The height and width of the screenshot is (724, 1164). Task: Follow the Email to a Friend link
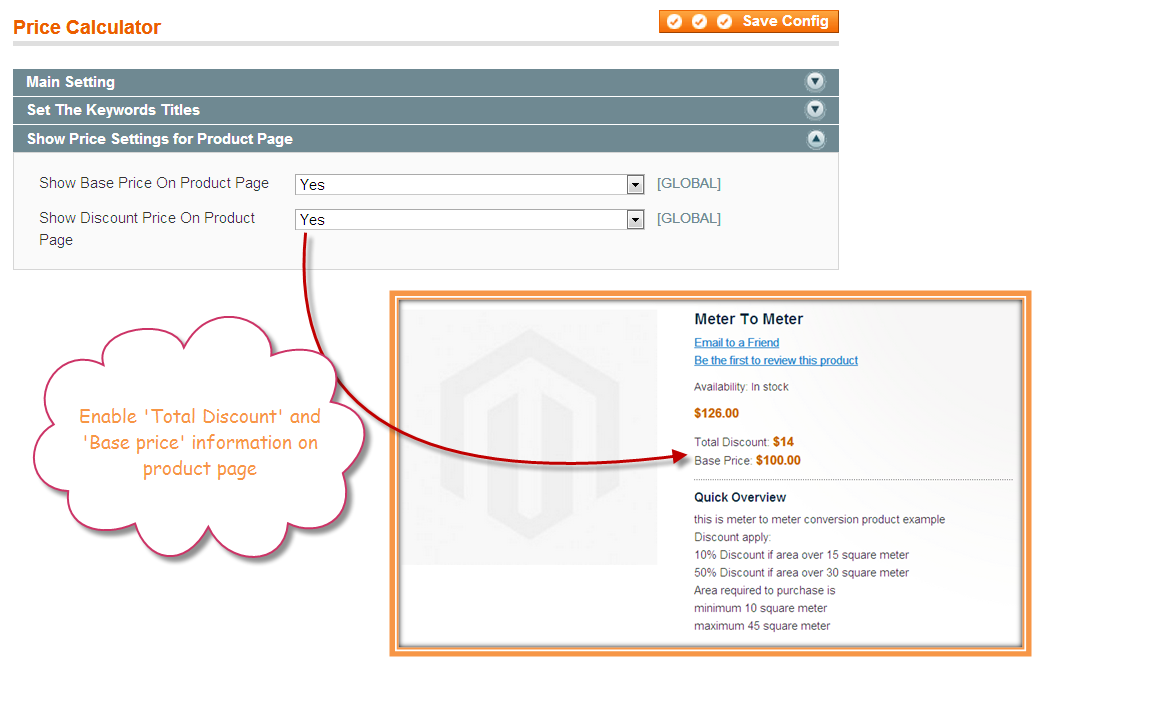click(x=736, y=343)
